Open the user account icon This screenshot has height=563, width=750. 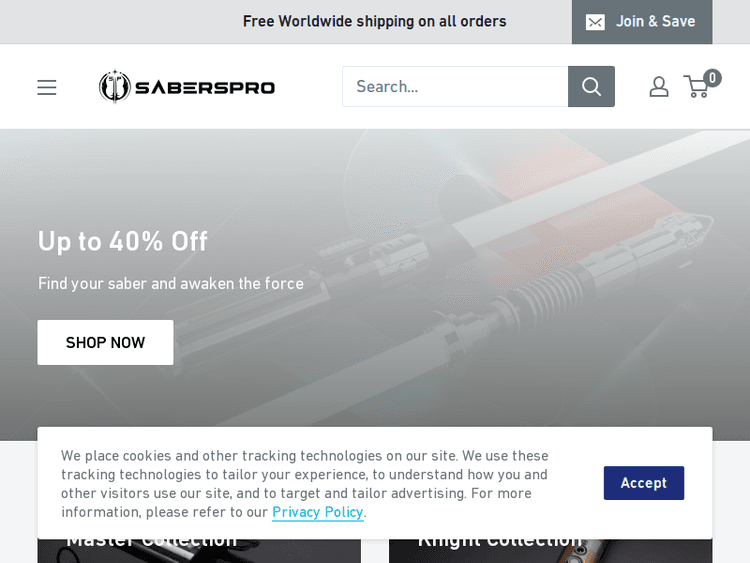659,87
